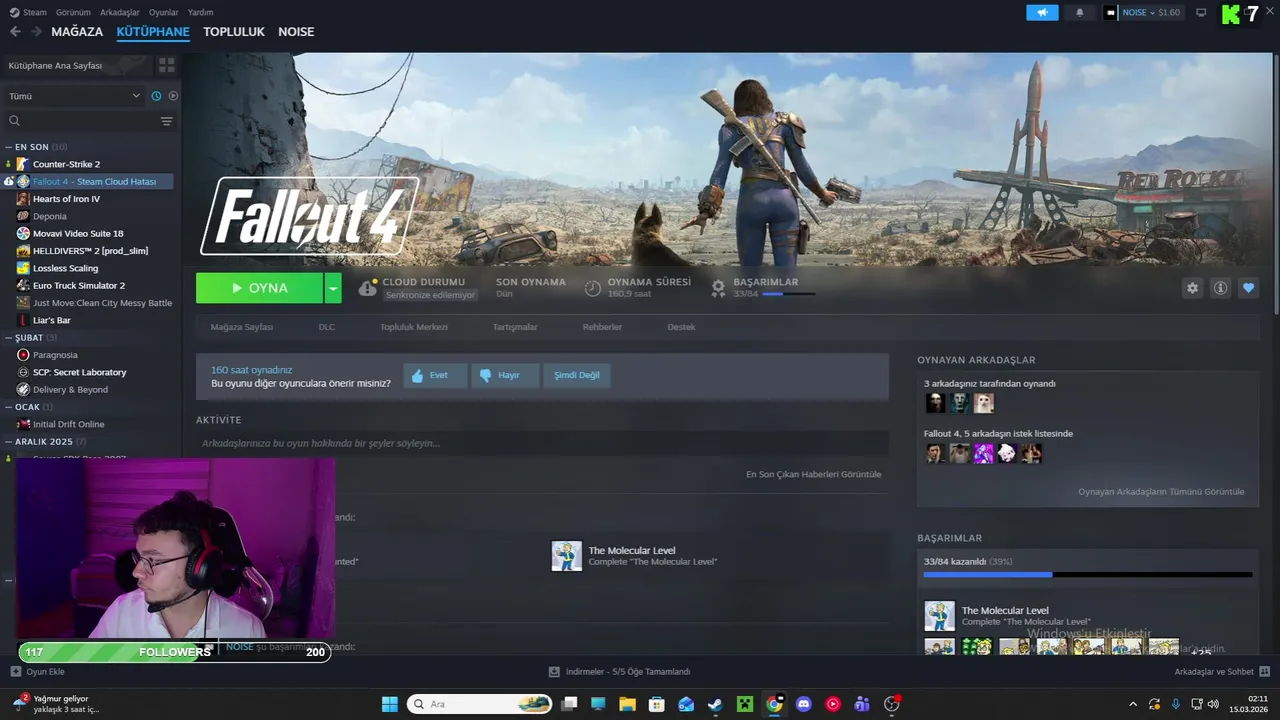This screenshot has width=1280, height=720.
Task: Select HELLDIVERS 2 in the library
Action: 88,251
